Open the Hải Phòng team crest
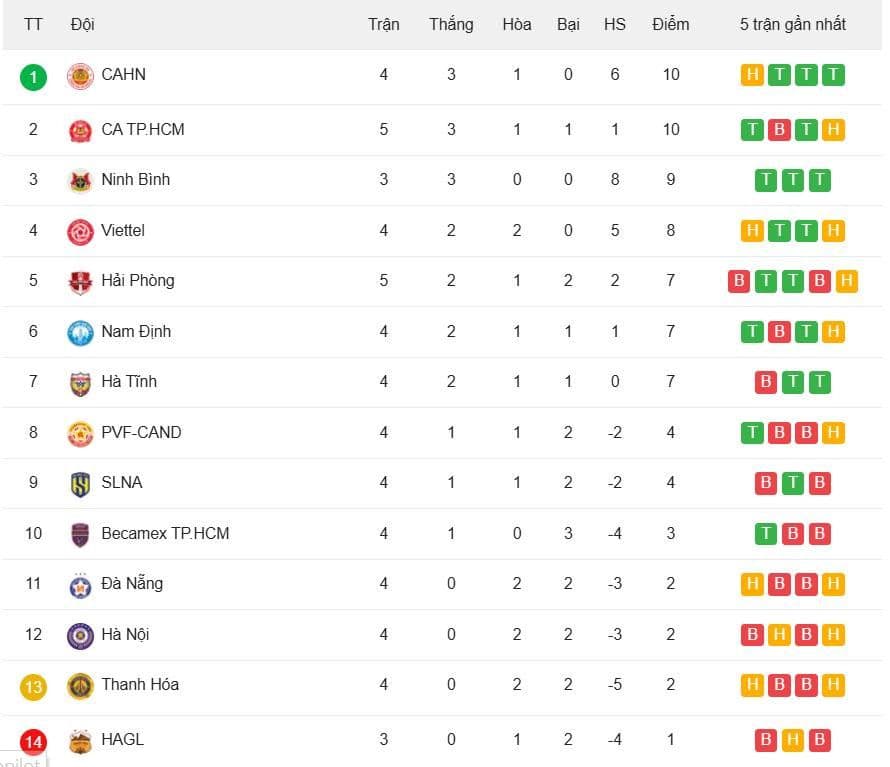Screen dimensions: 890x767 pos(80,282)
